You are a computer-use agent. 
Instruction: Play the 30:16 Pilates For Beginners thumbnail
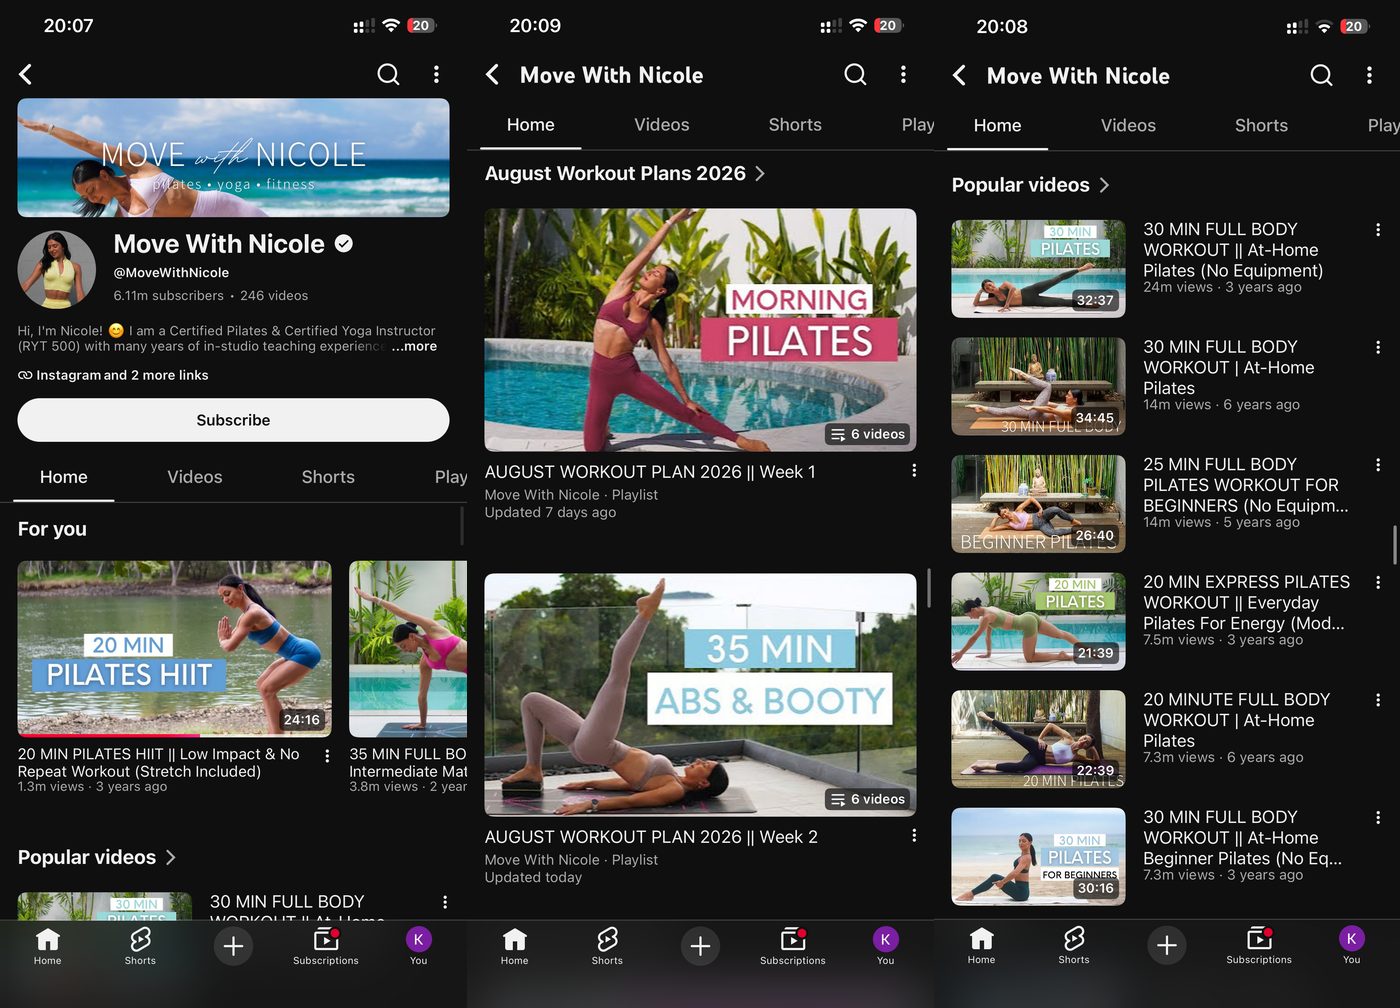click(x=1038, y=856)
